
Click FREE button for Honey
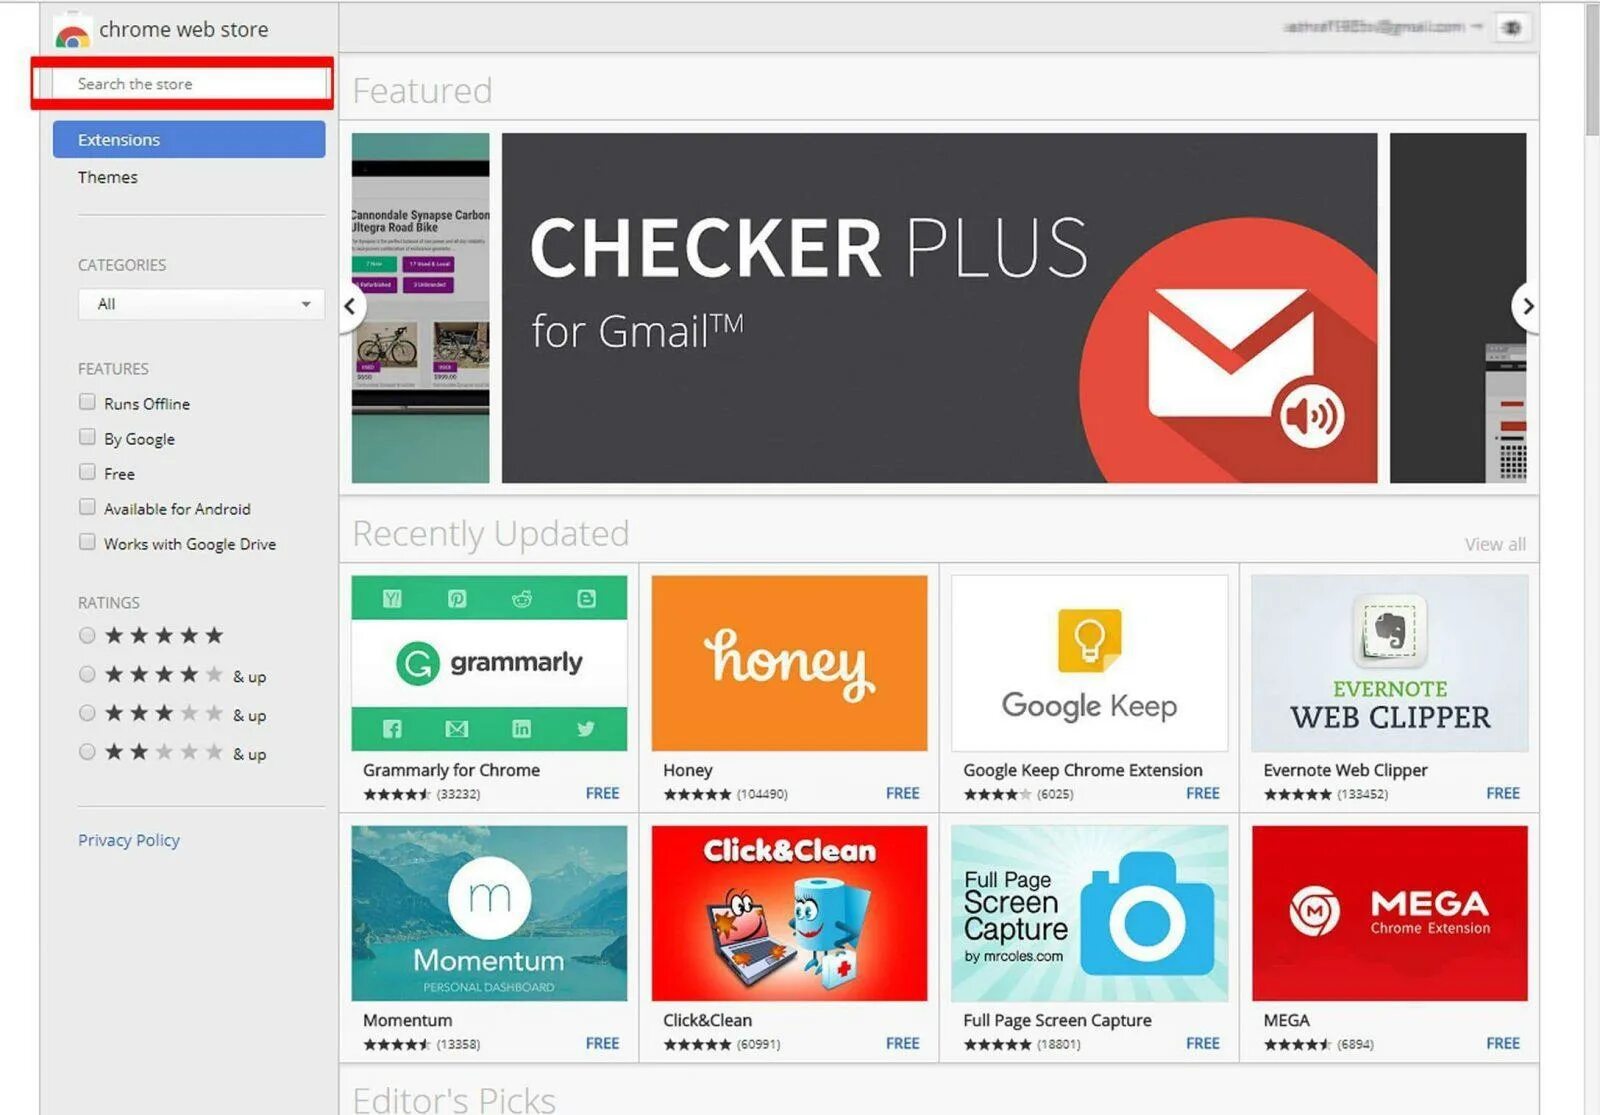[x=902, y=793]
